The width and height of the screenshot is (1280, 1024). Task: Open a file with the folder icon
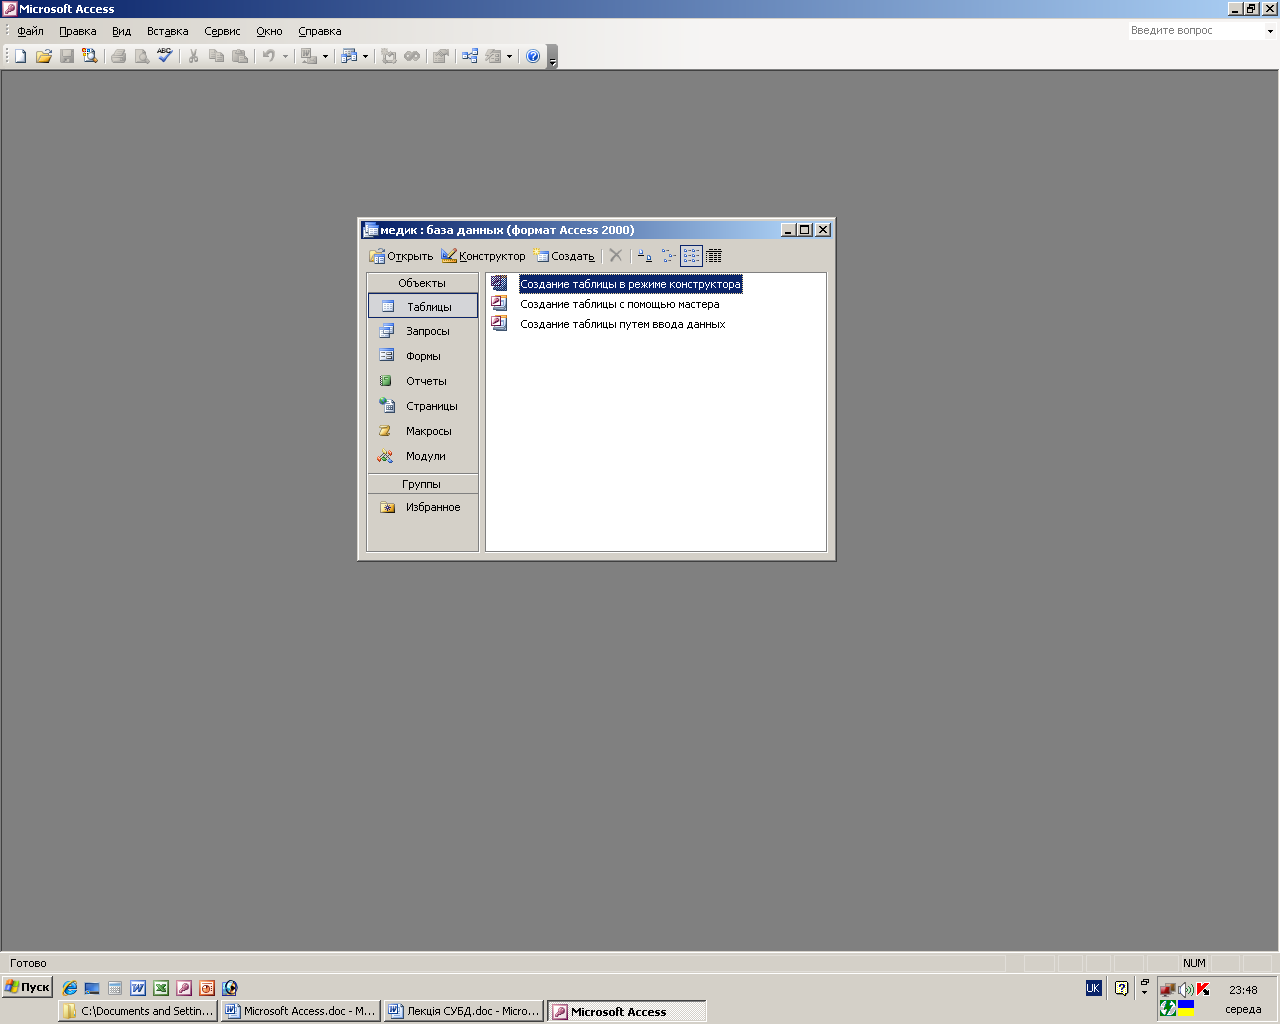coord(43,56)
